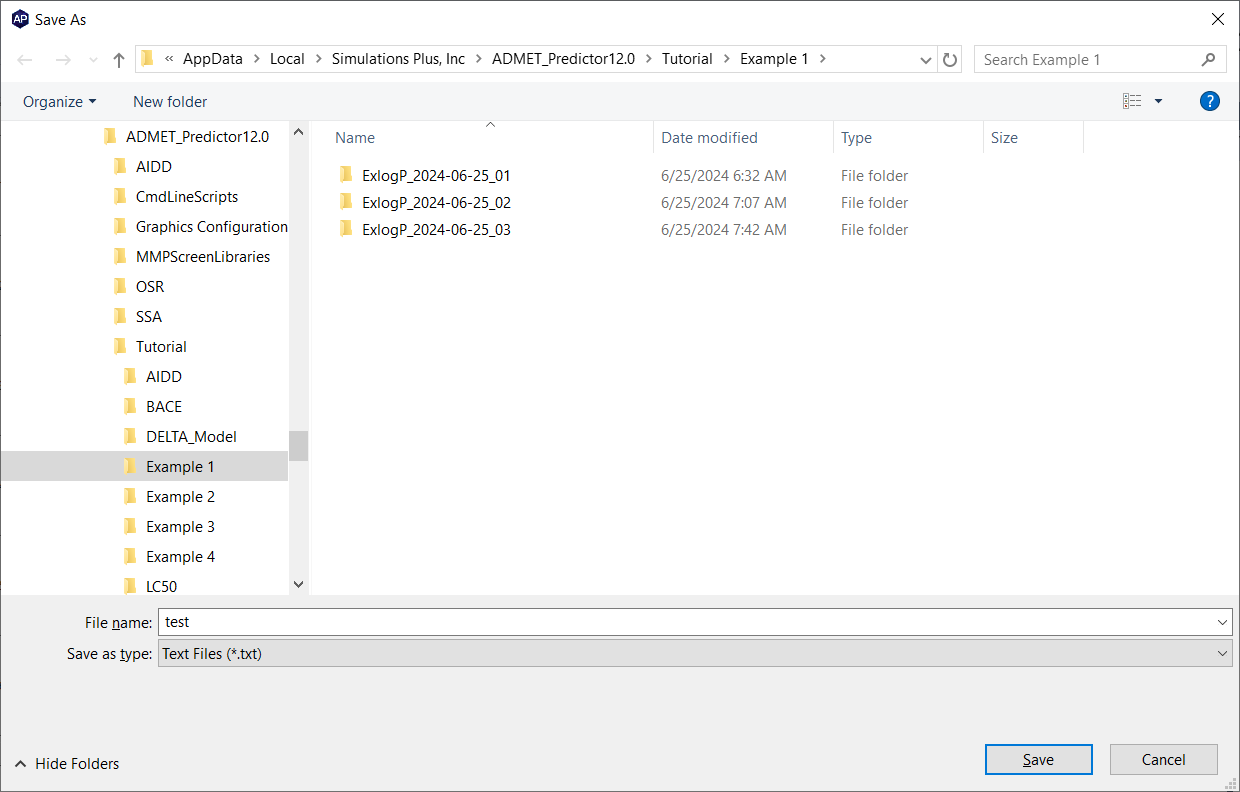Screen dimensions: 1240x792
Task: Click the Save button
Action: click(1038, 759)
